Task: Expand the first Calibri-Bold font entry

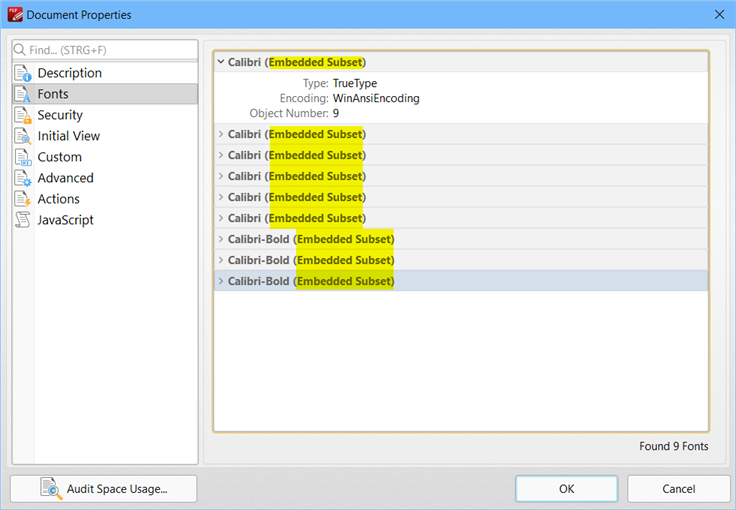Action: [x=221, y=239]
